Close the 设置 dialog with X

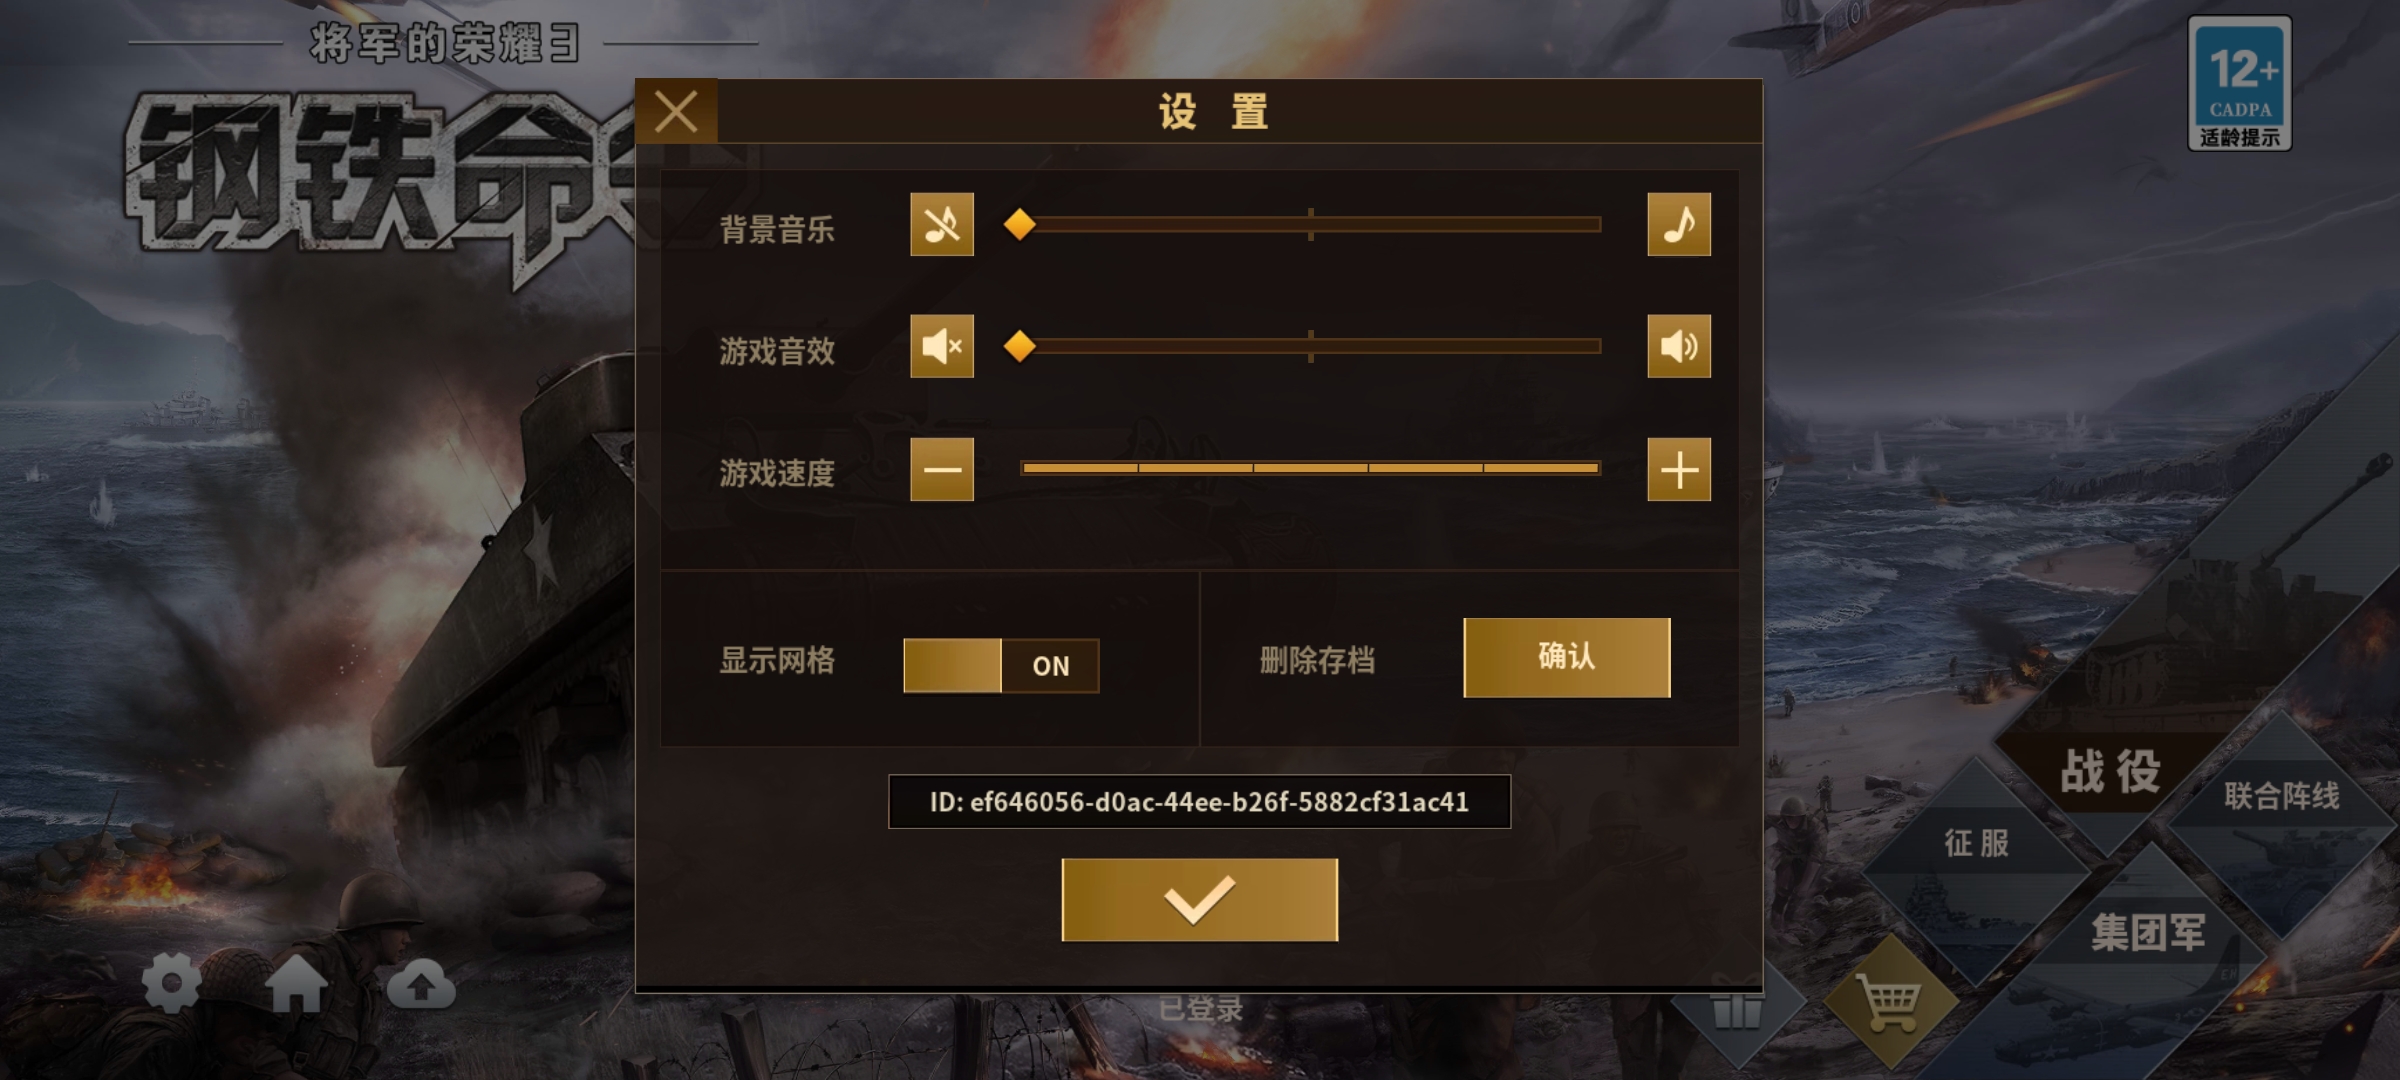pyautogui.click(x=676, y=111)
